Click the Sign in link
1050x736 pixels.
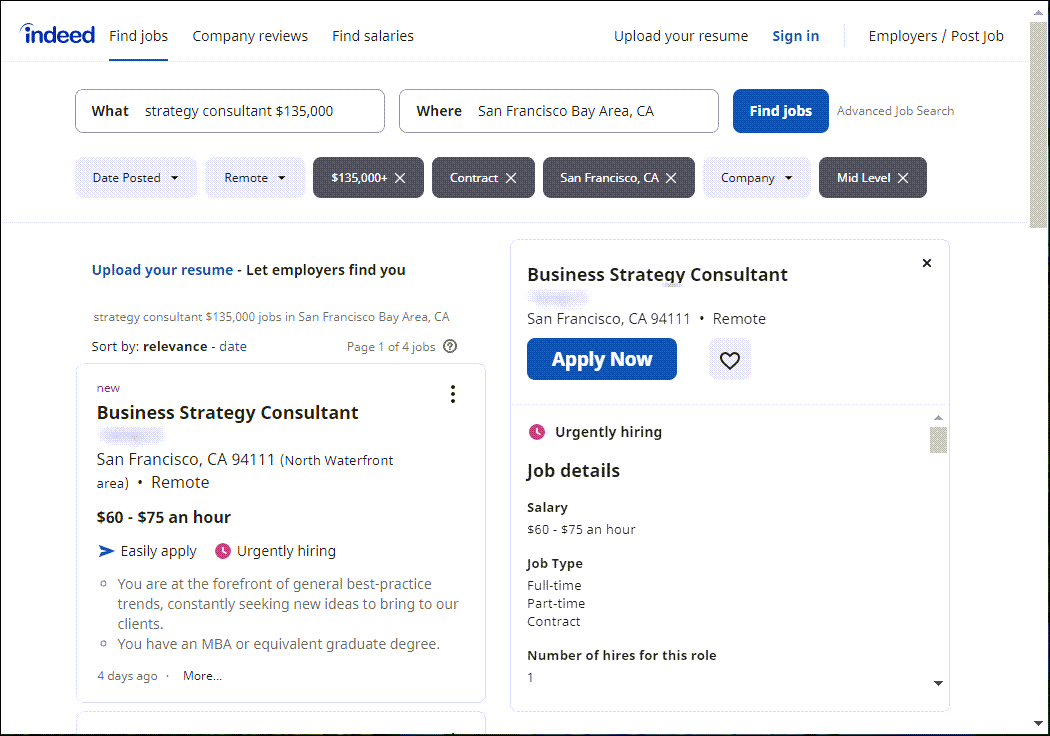(795, 36)
